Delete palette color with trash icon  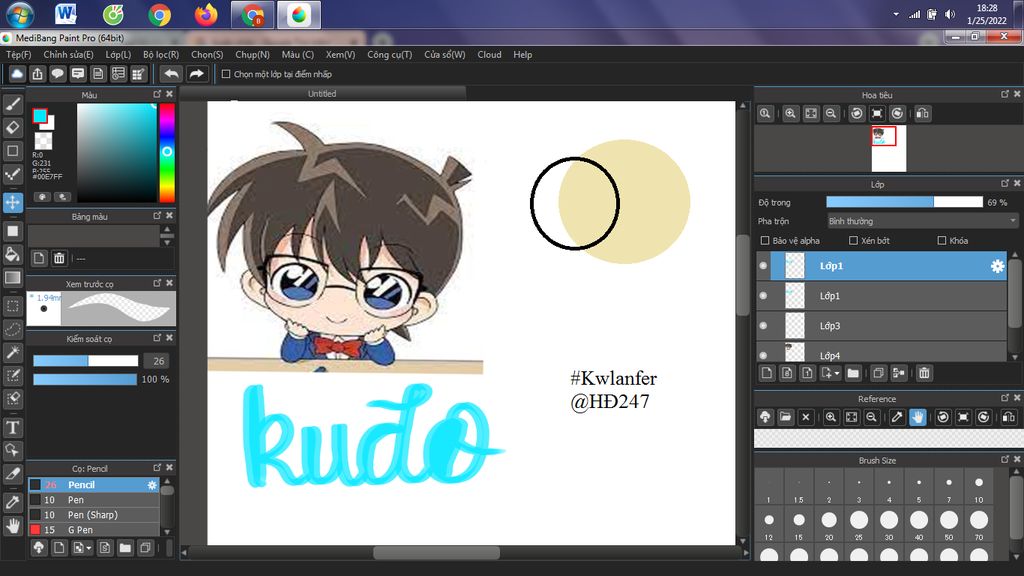click(59, 258)
